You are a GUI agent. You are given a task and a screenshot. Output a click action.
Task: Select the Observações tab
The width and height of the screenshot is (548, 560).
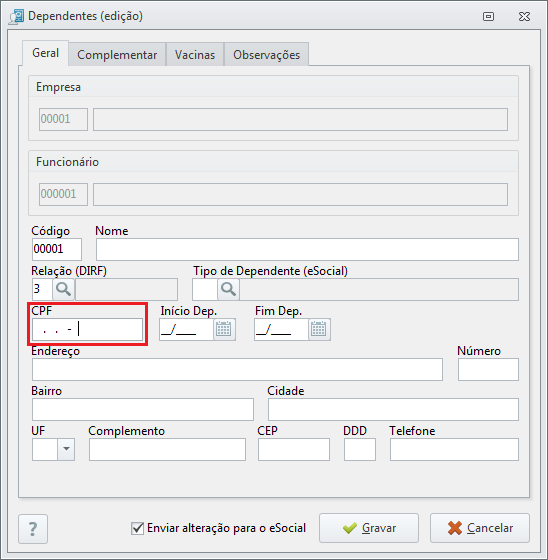pos(266,55)
